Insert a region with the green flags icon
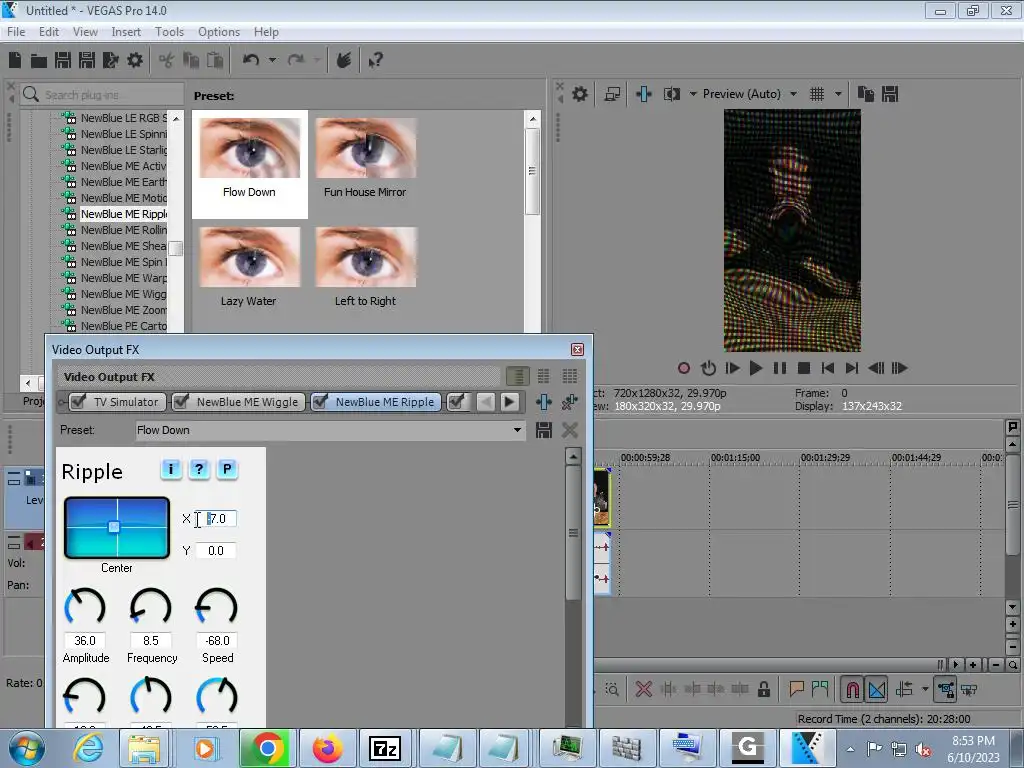The image size is (1024, 768). (820, 689)
